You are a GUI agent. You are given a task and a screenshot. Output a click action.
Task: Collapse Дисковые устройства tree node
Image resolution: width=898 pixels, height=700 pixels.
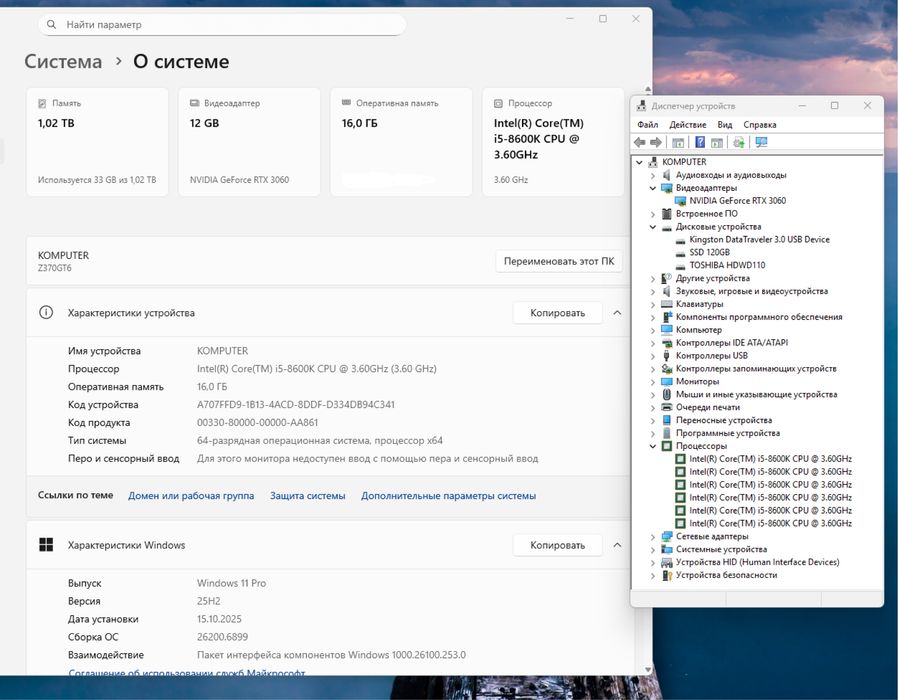point(653,227)
